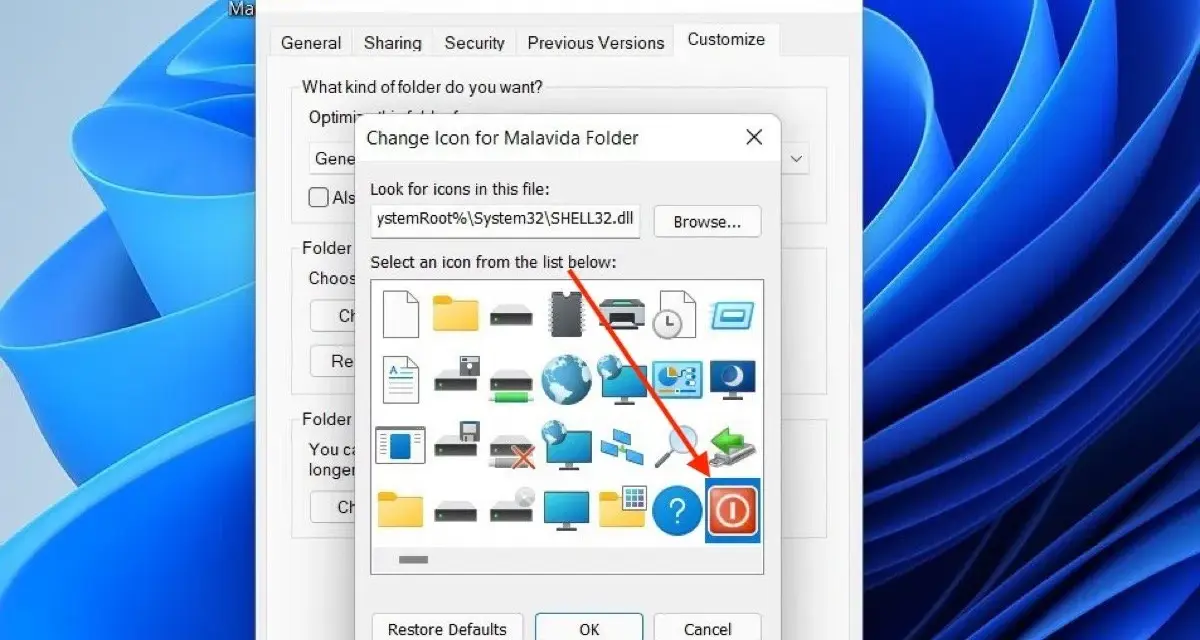Select the plain blue monitor icon

(x=566, y=510)
